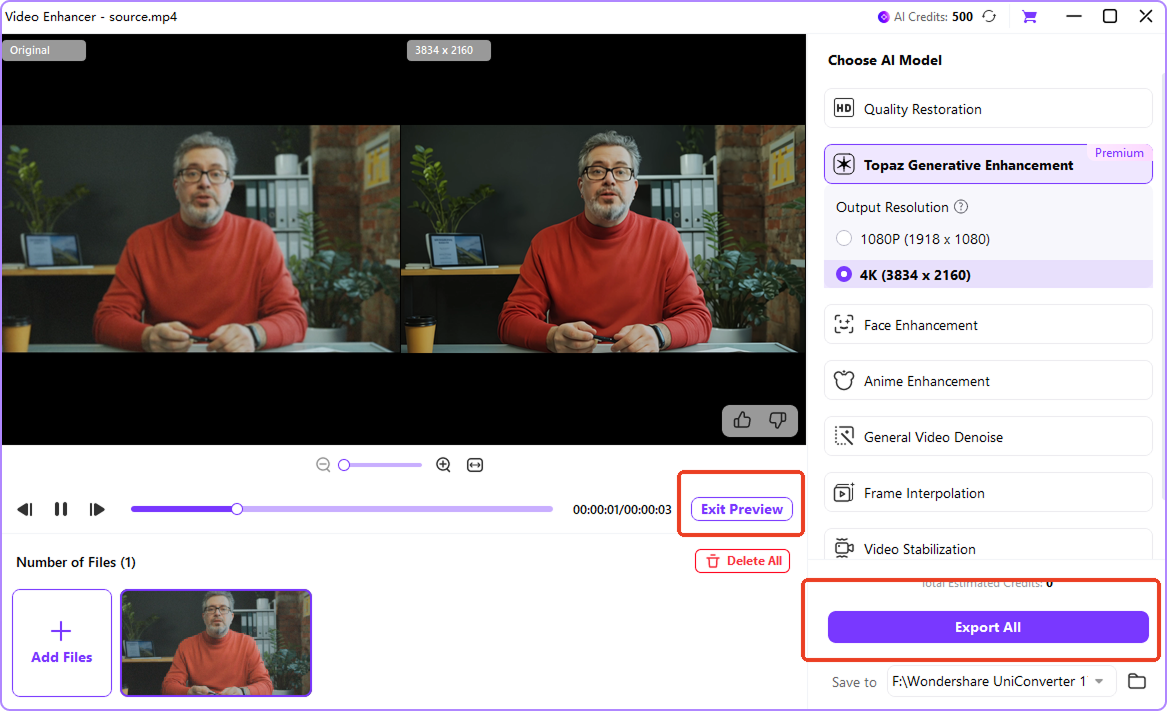Image resolution: width=1167 pixels, height=711 pixels.
Task: Select 1080P (1918 x 1080) resolution
Action: point(843,239)
